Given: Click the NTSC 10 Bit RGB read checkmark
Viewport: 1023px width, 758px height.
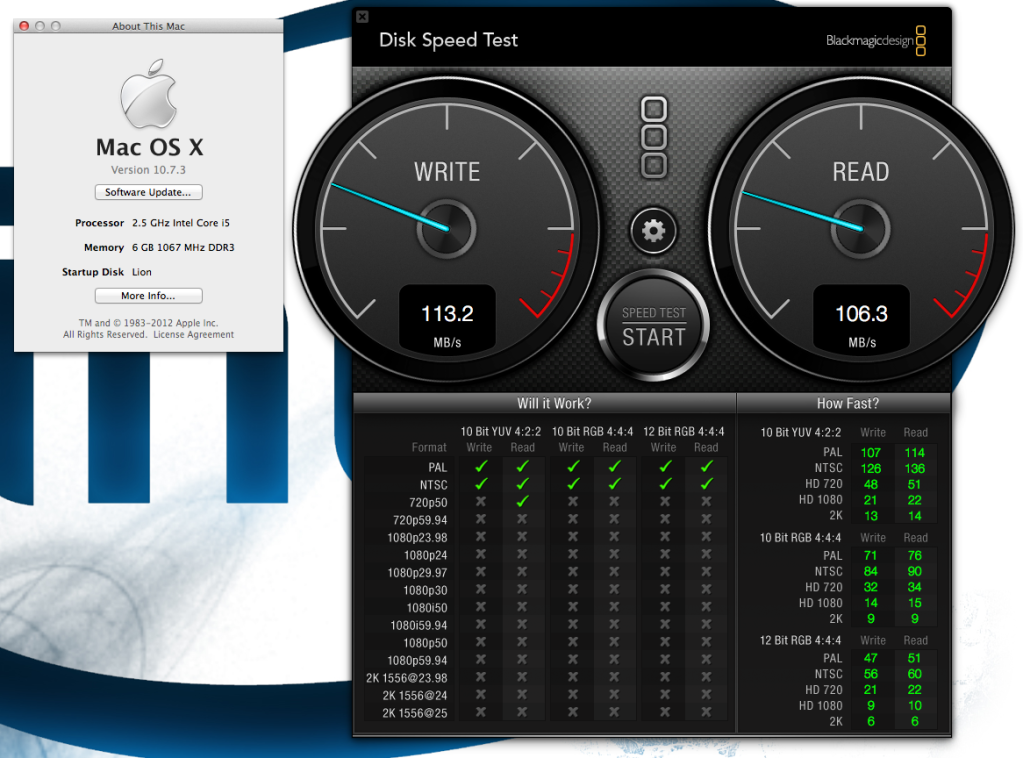Looking at the screenshot, I should coord(614,484).
